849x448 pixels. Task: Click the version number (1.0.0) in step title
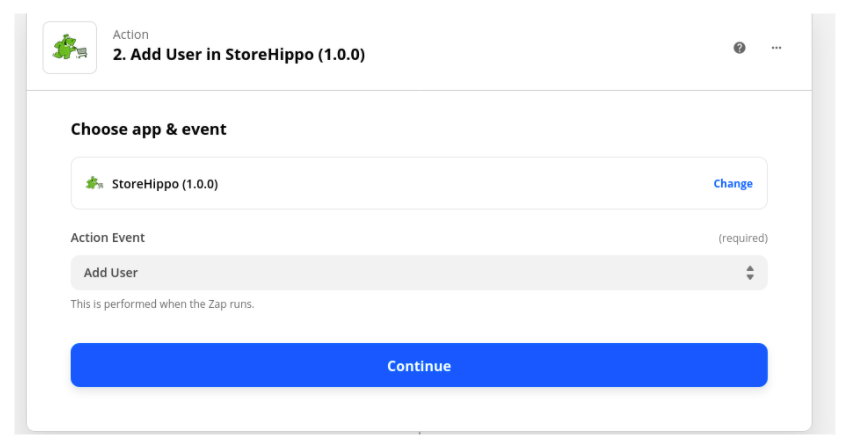pos(341,54)
